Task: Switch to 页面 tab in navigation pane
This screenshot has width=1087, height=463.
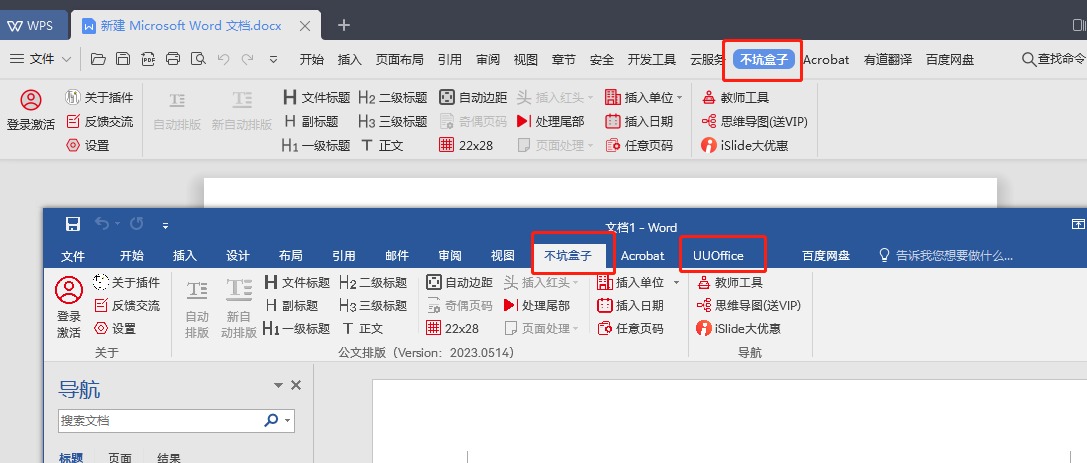Action: [120, 457]
